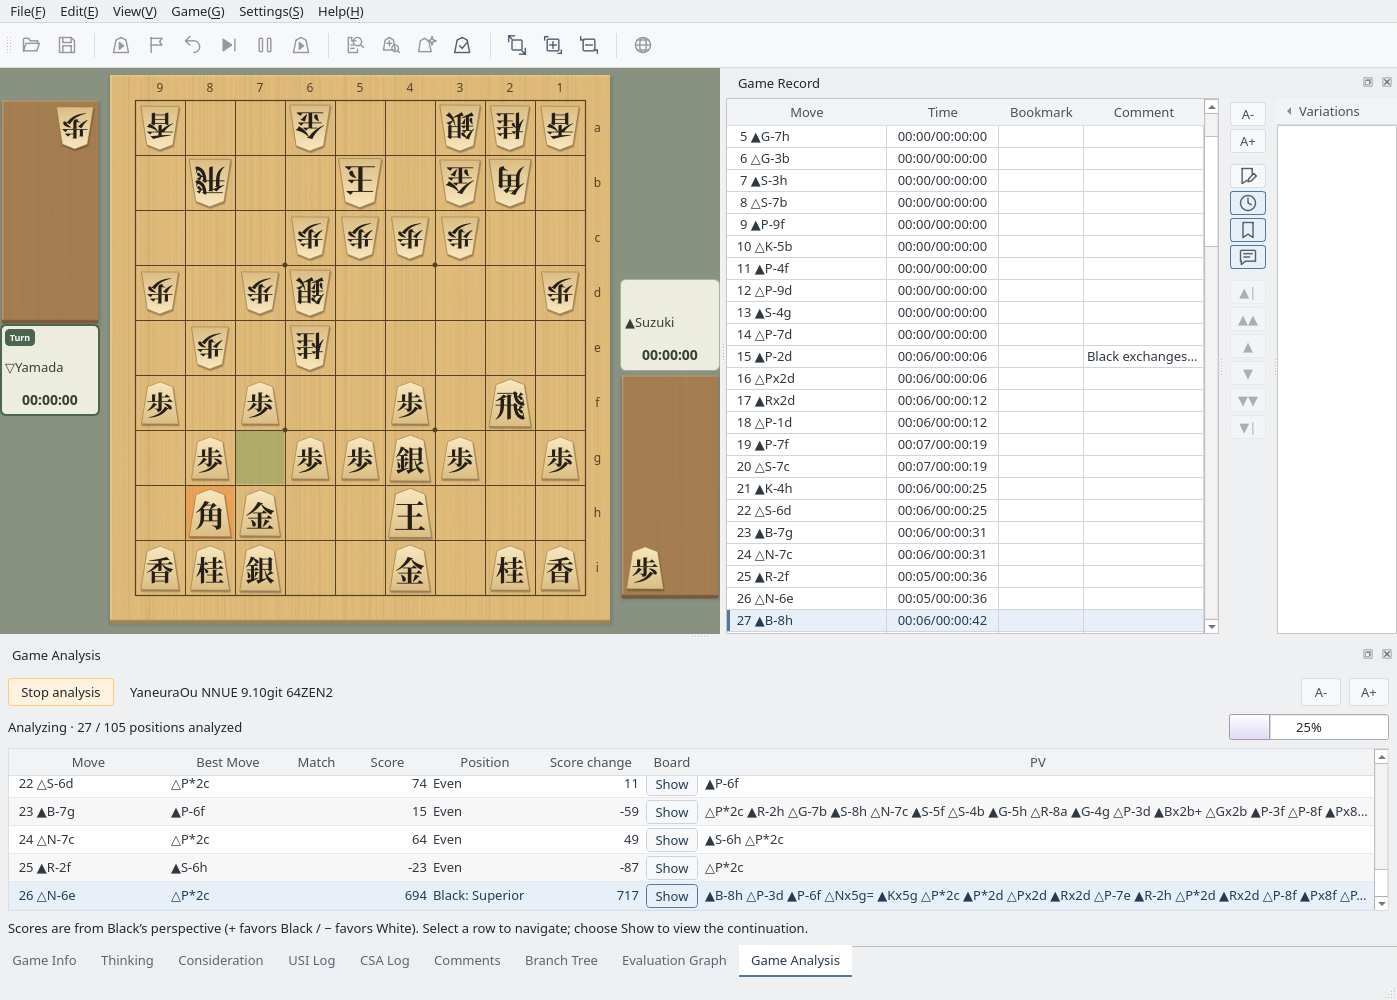
Task: Click the Stop analysis button
Action: [61, 692]
